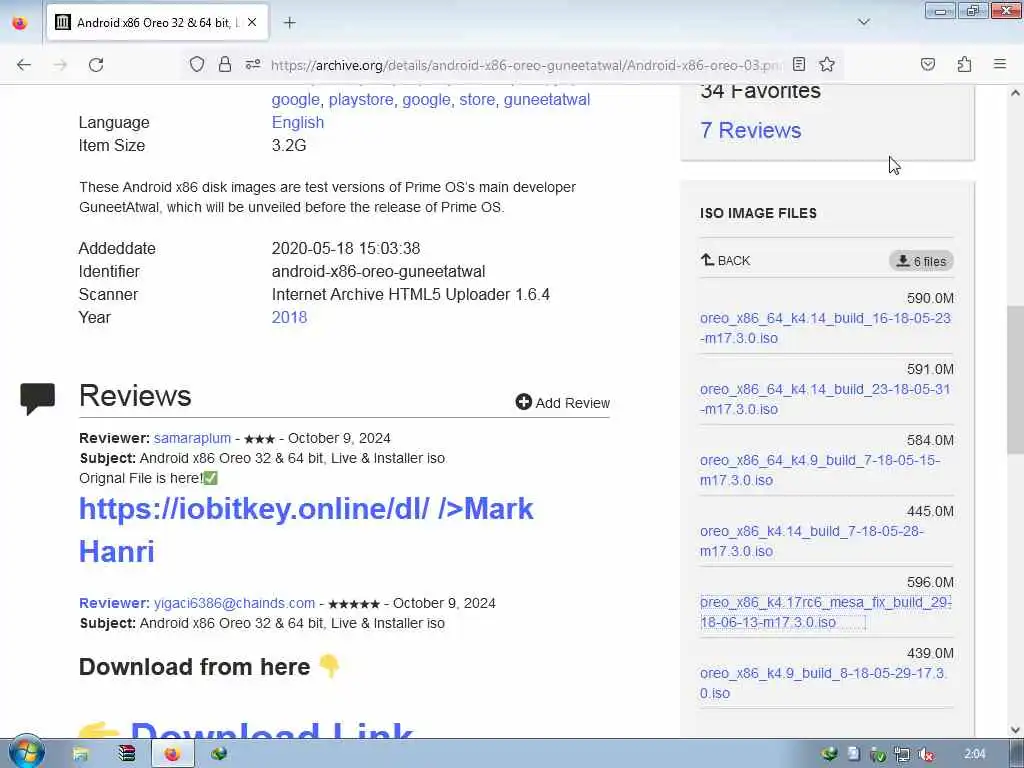The height and width of the screenshot is (768, 1024).
Task: Download oreo_x86_64_k4.14_build_23-18-05-31 iso
Action: pyautogui.click(x=825, y=399)
